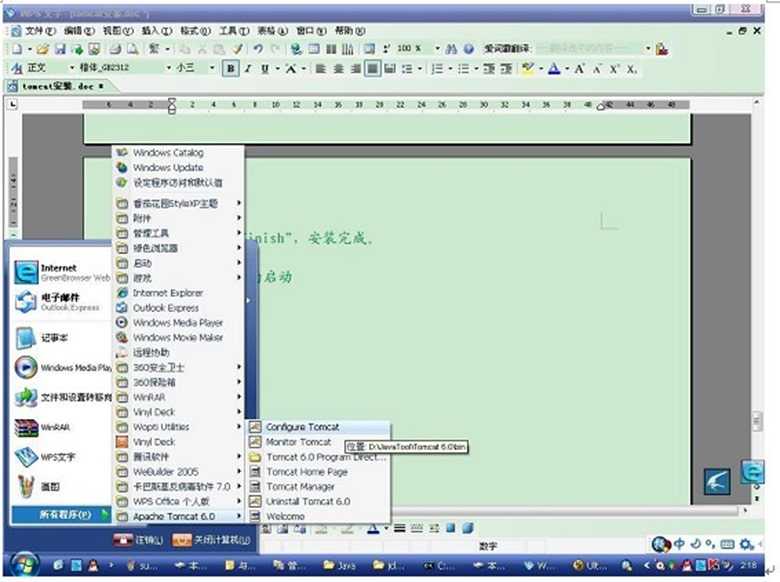Viewport: 780px width, 582px height.
Task: Click the Insert Hyperlink globe icon
Action: [x=296, y=49]
